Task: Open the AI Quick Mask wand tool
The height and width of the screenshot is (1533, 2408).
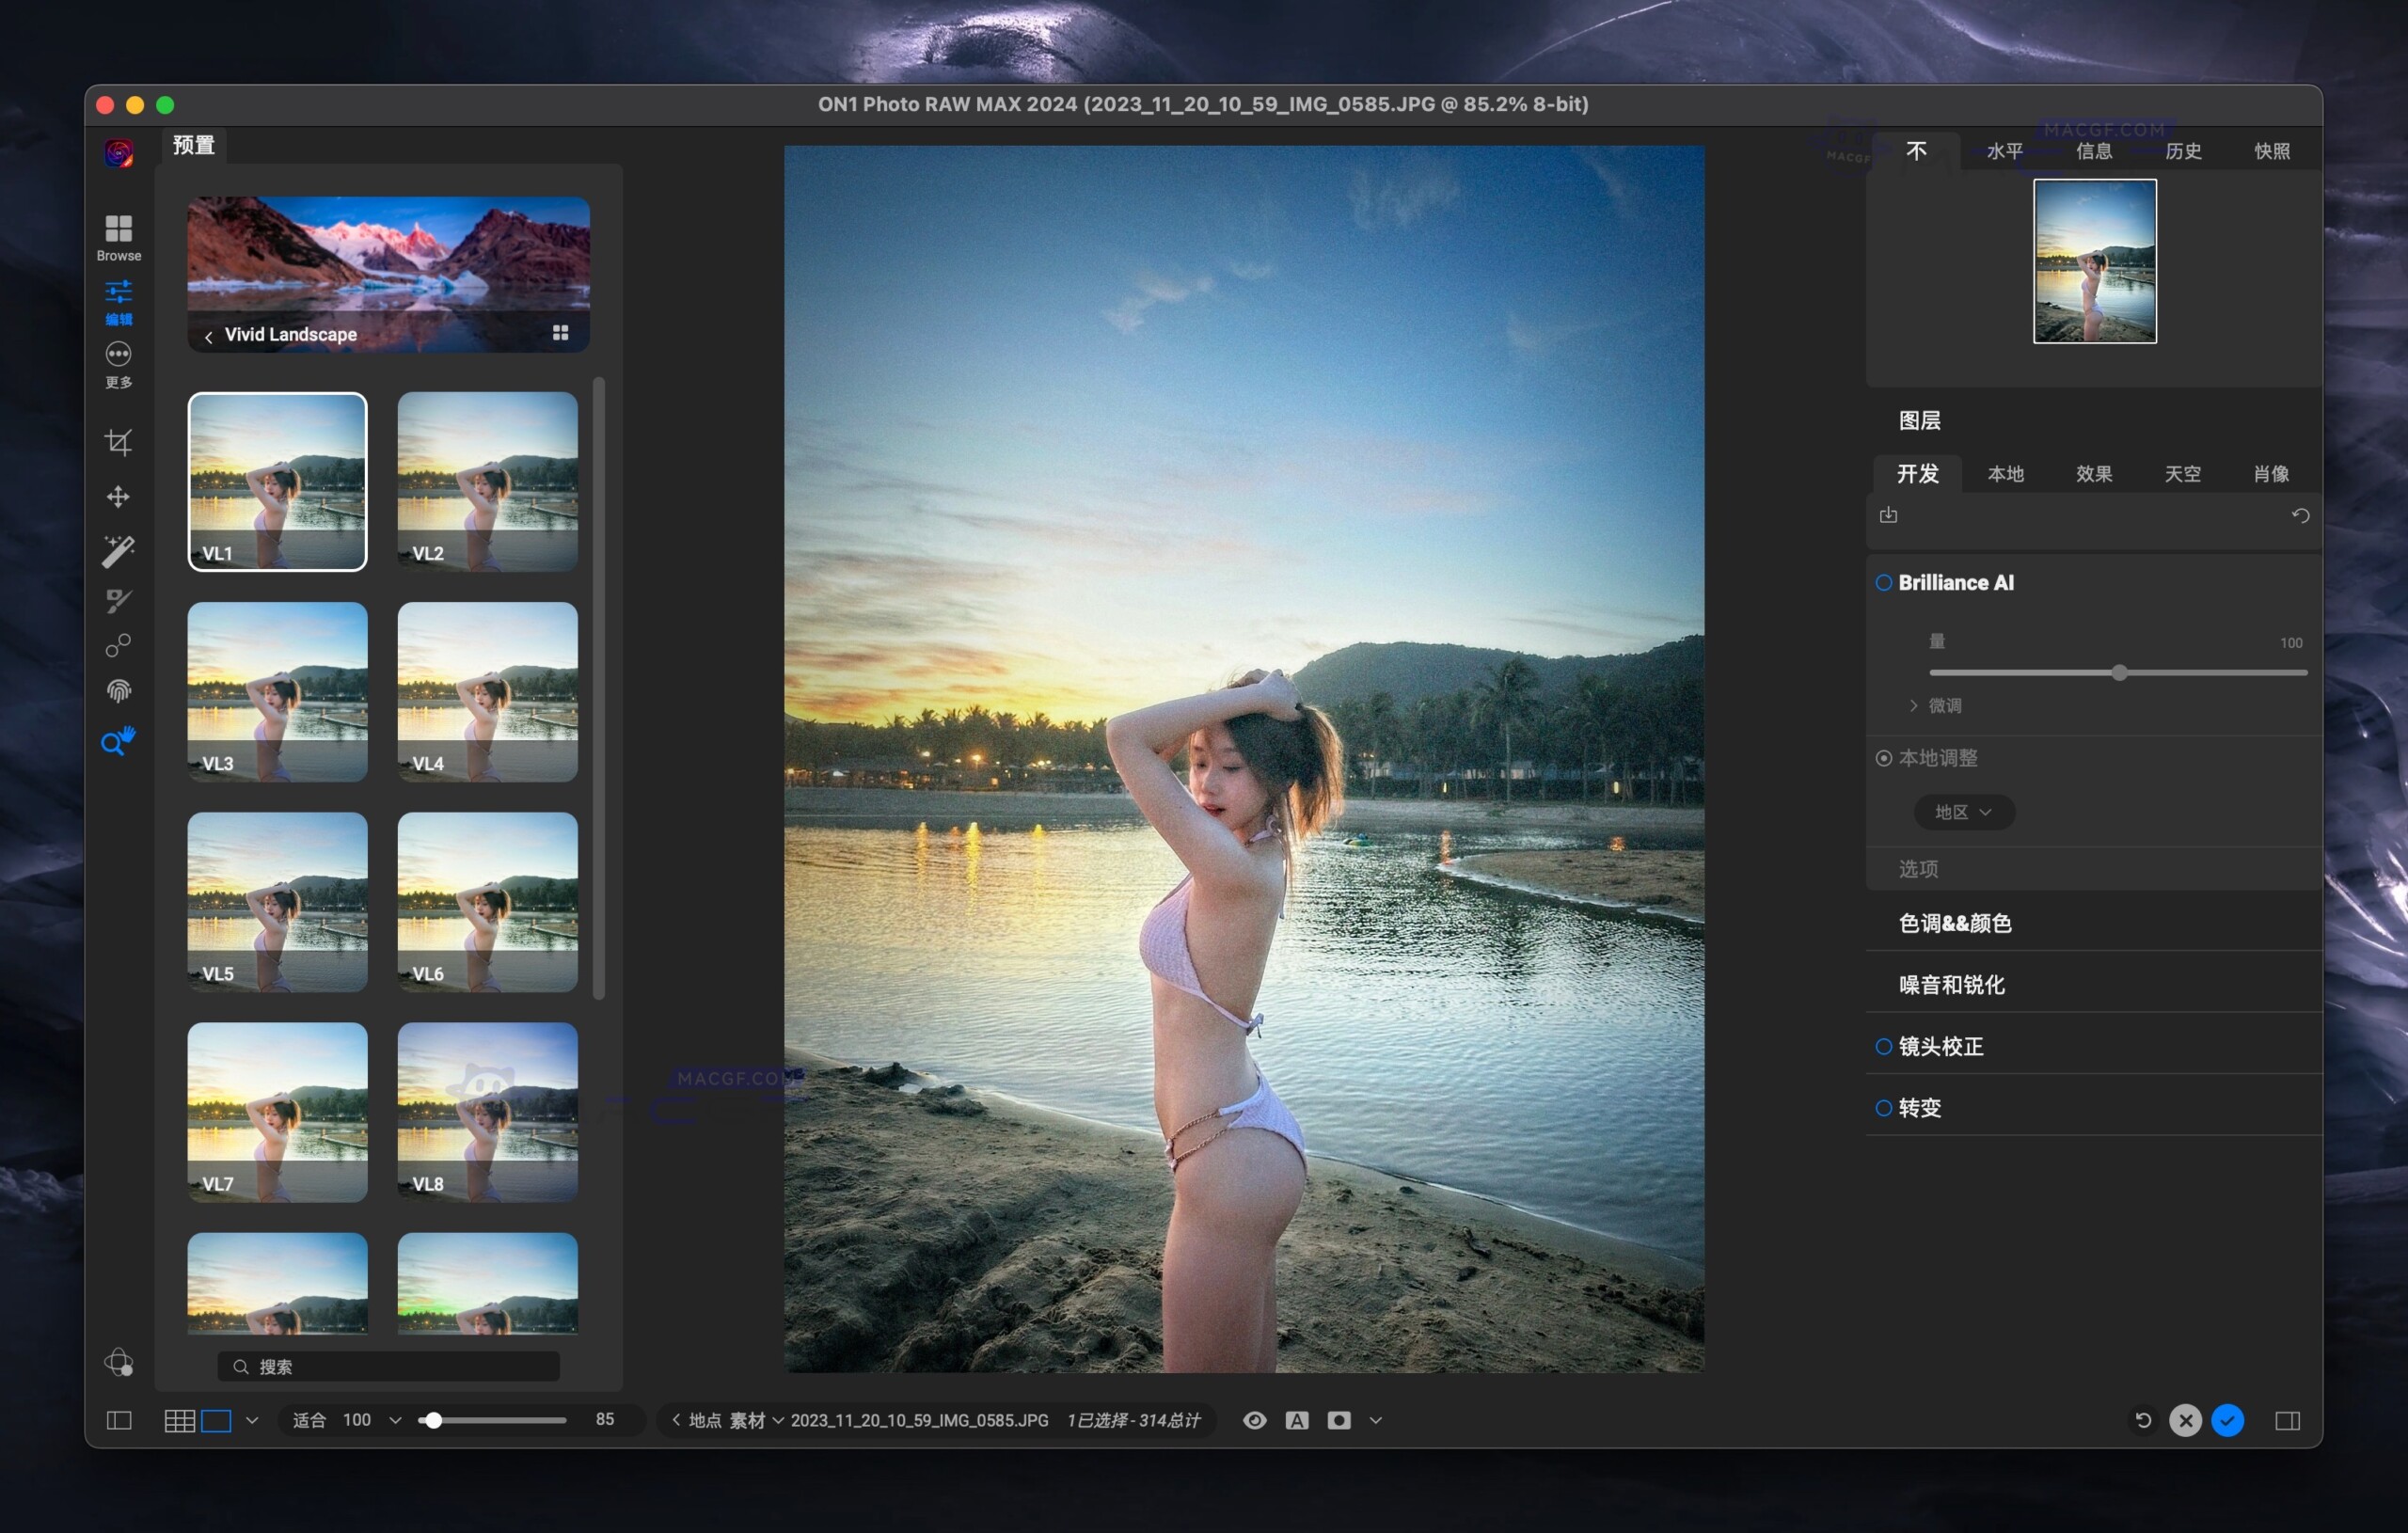Action: [119, 549]
